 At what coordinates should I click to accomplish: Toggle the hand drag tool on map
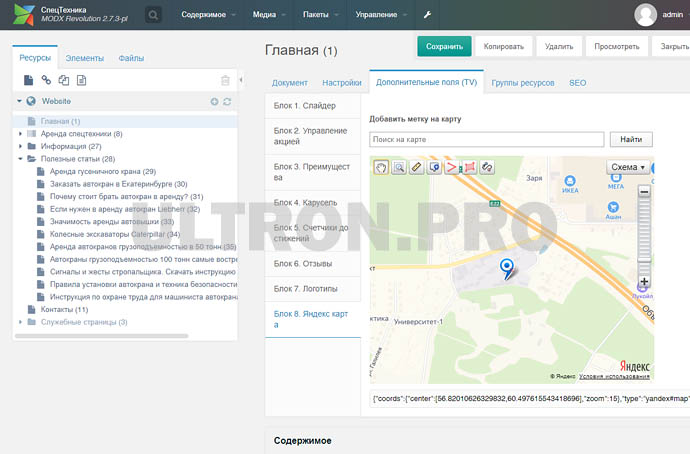[x=381, y=167]
